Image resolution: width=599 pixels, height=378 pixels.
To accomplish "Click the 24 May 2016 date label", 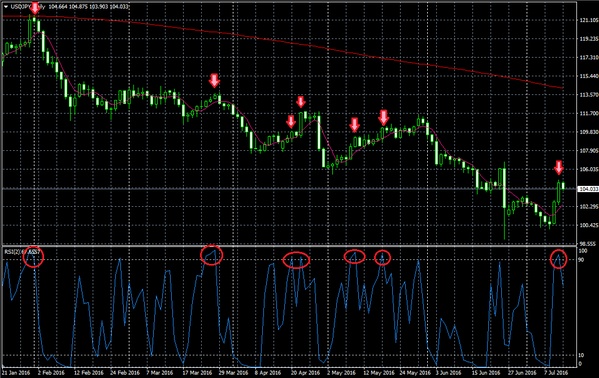I will (x=415, y=372).
